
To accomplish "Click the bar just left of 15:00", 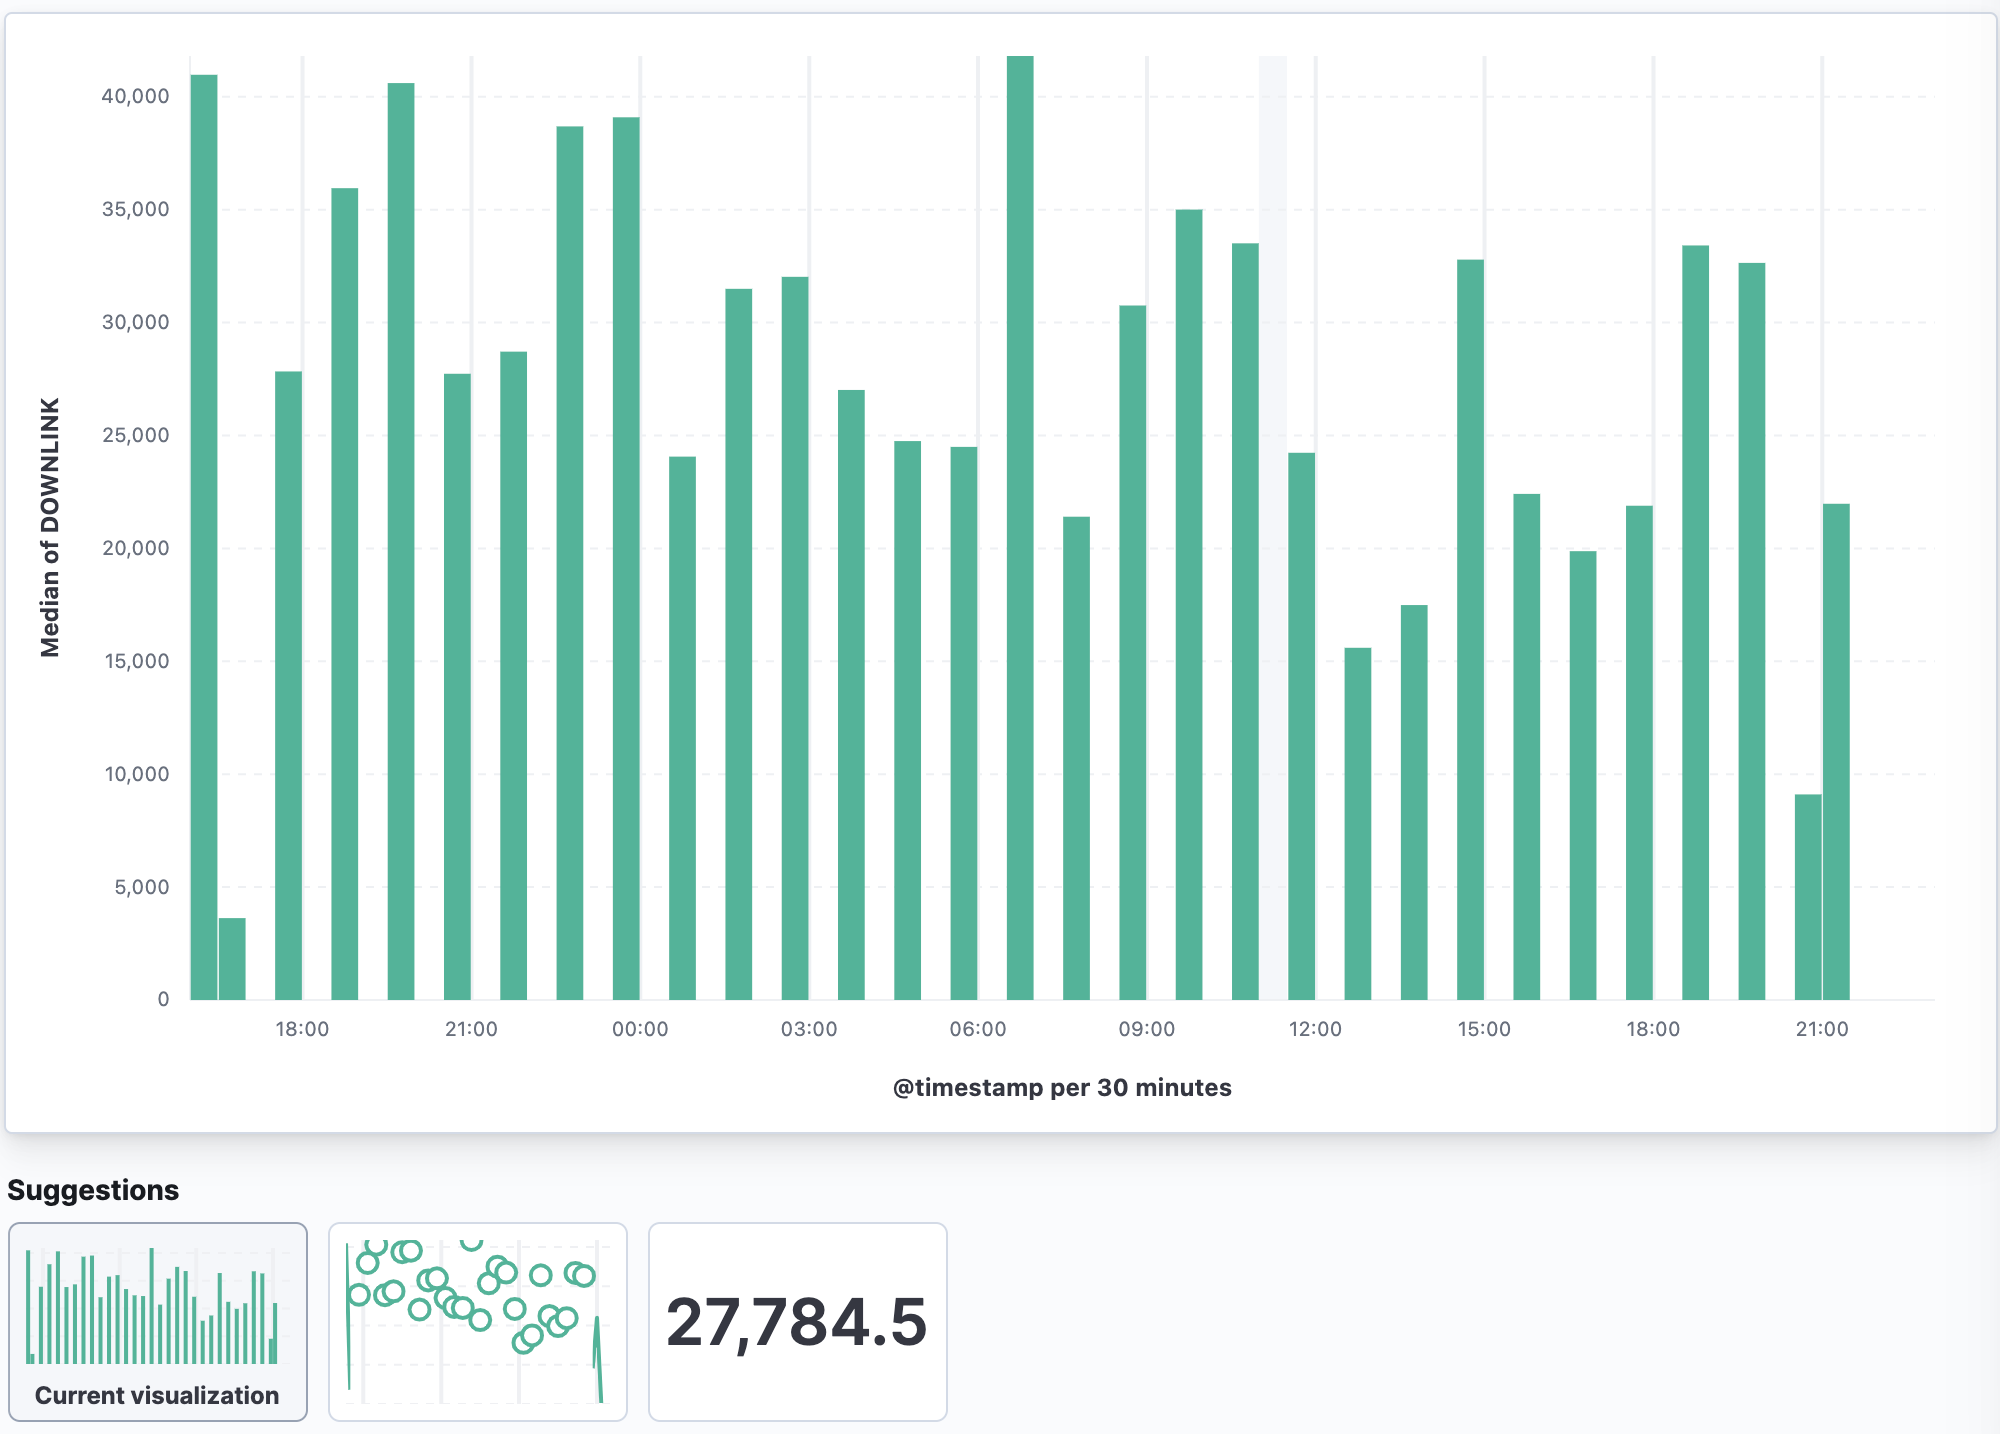I will tap(1470, 629).
